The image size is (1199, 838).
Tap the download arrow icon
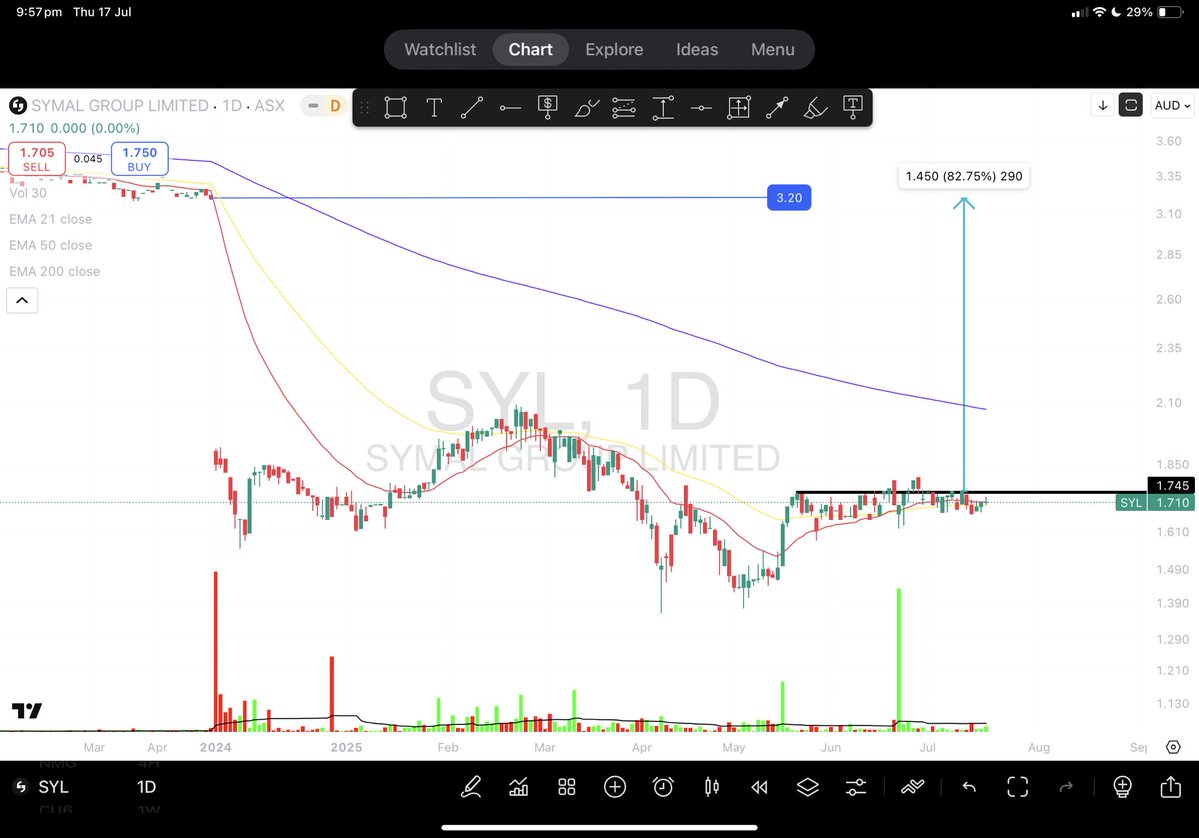(1103, 106)
